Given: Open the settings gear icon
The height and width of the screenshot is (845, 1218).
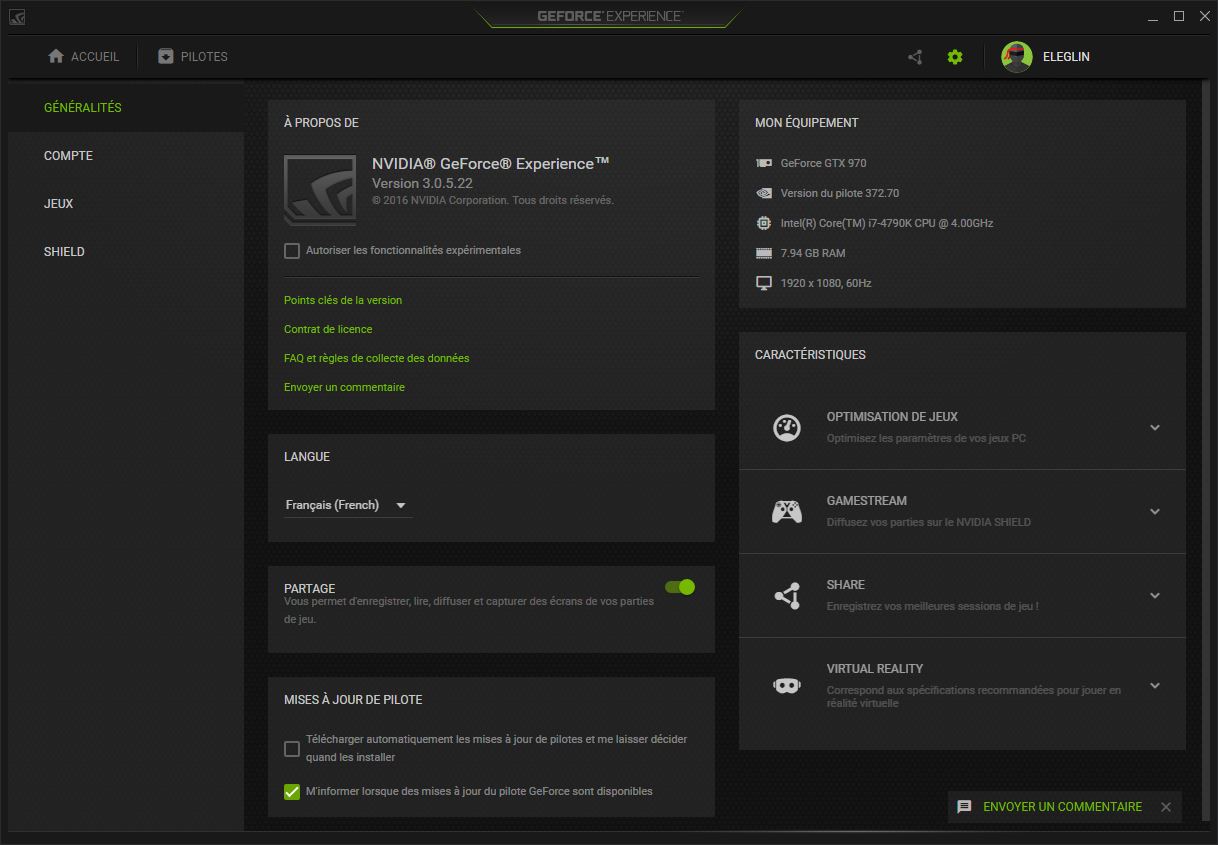Looking at the screenshot, I should click(x=954, y=56).
